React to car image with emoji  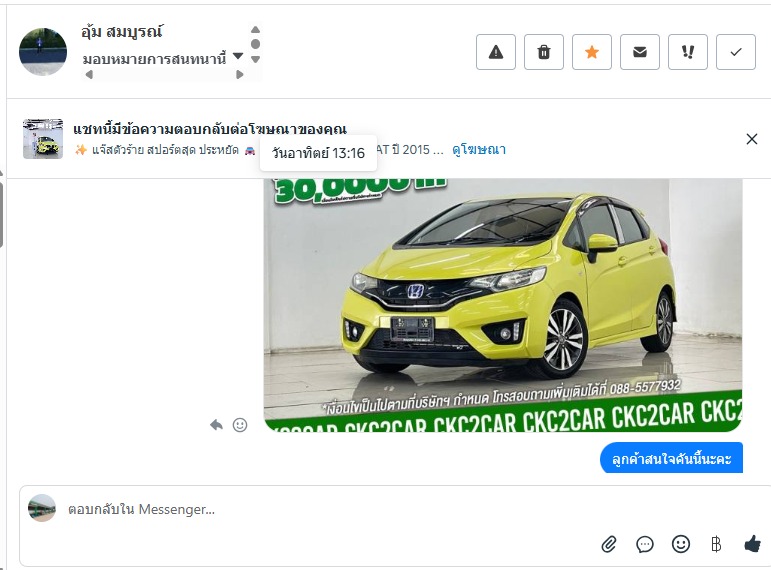[x=240, y=425]
